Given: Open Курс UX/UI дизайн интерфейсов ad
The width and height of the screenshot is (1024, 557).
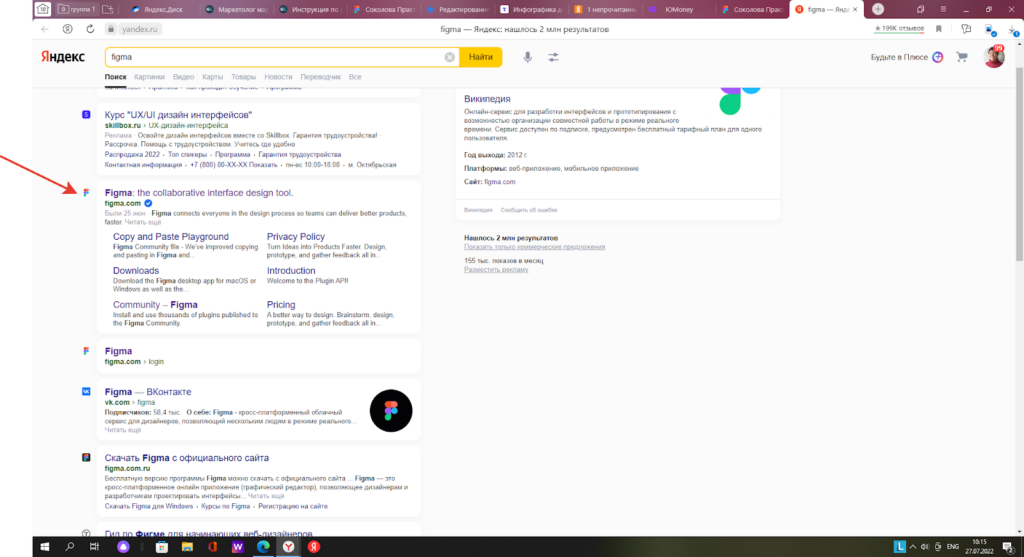Looking at the screenshot, I should point(178,115).
